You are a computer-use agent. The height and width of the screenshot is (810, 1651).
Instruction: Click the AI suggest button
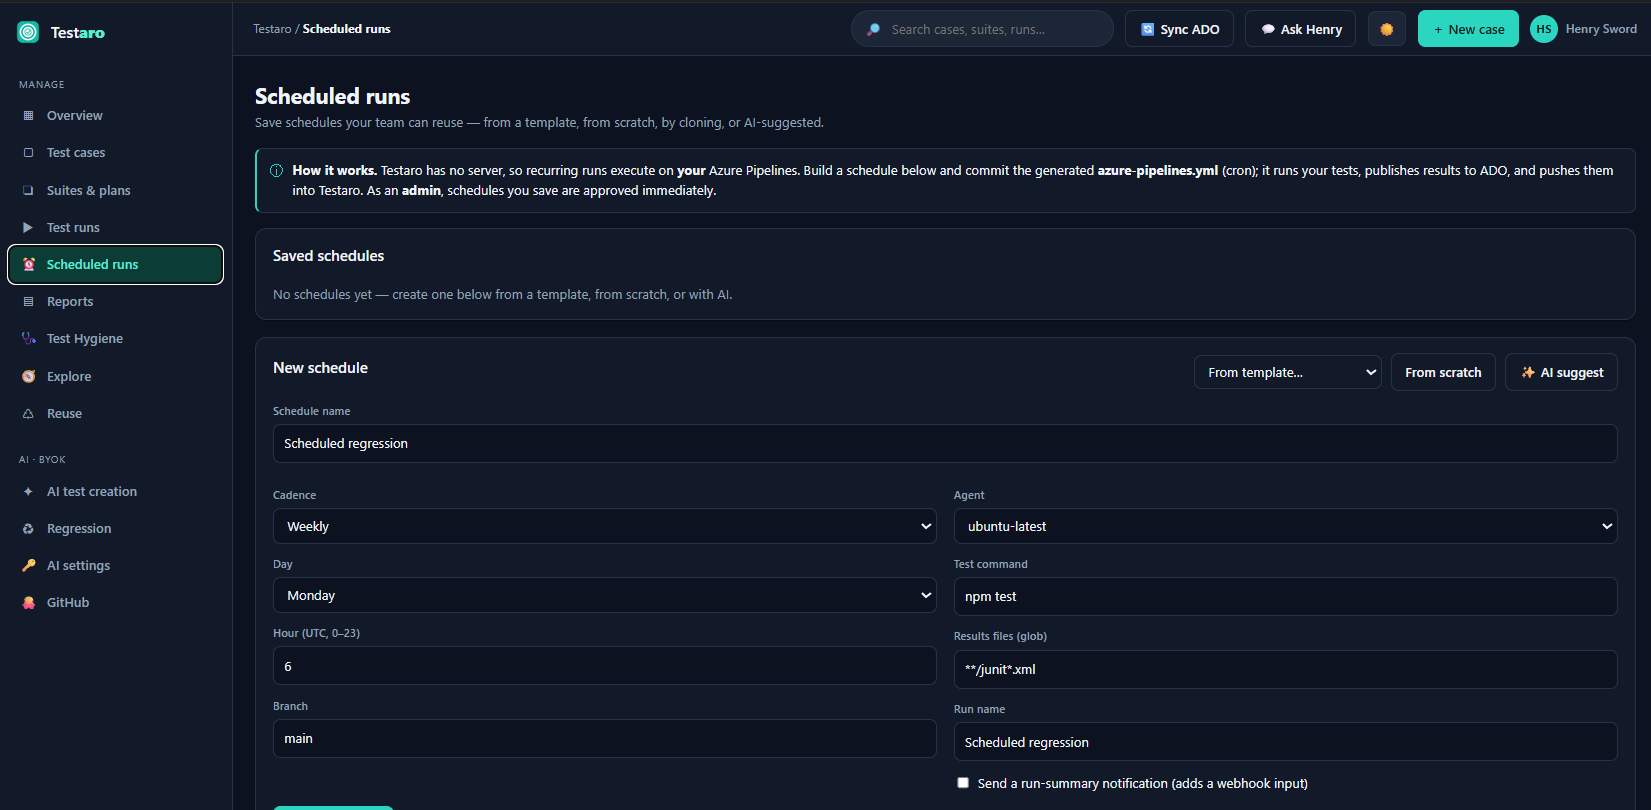pyautogui.click(x=1561, y=372)
